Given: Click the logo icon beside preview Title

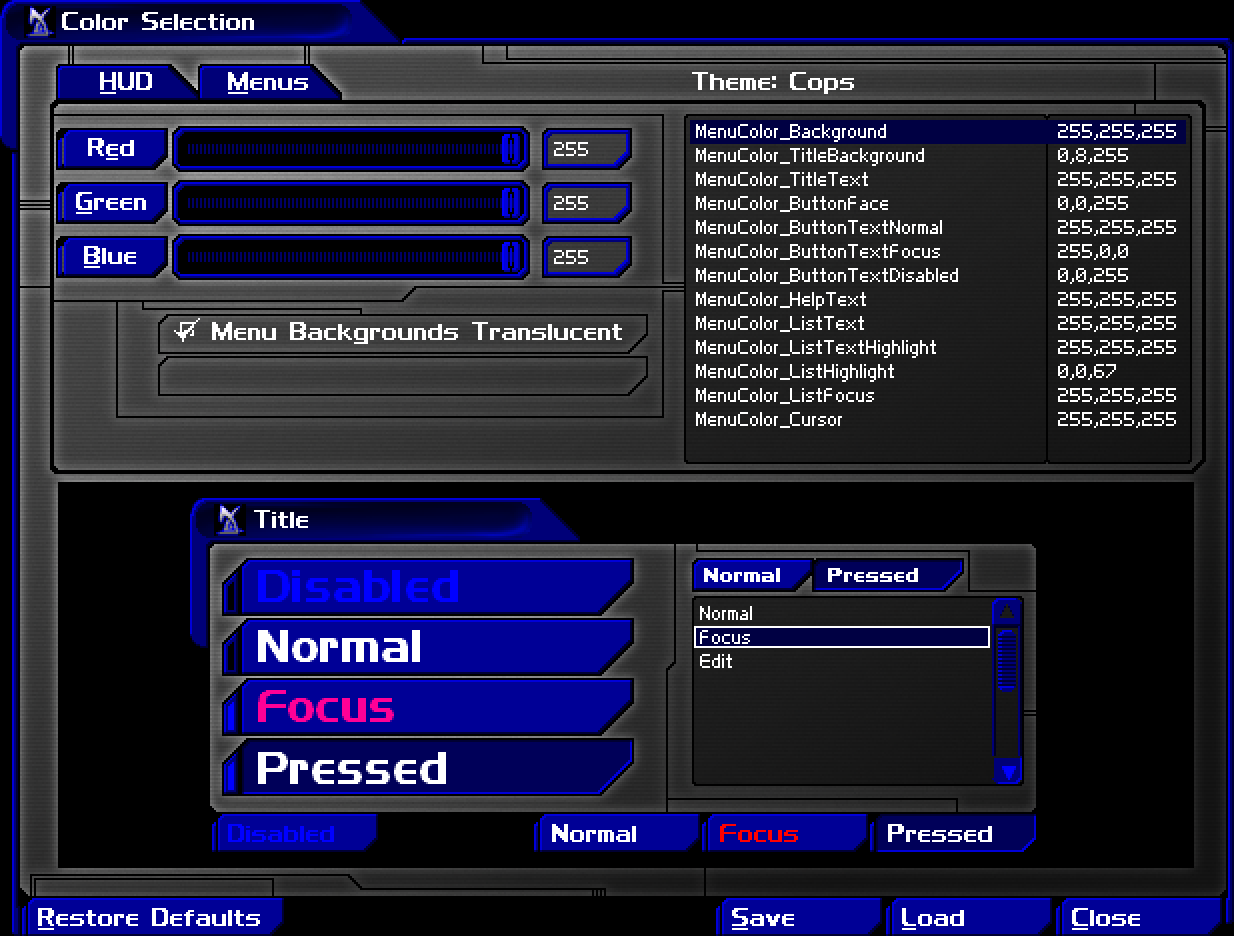Looking at the screenshot, I should 230,519.
